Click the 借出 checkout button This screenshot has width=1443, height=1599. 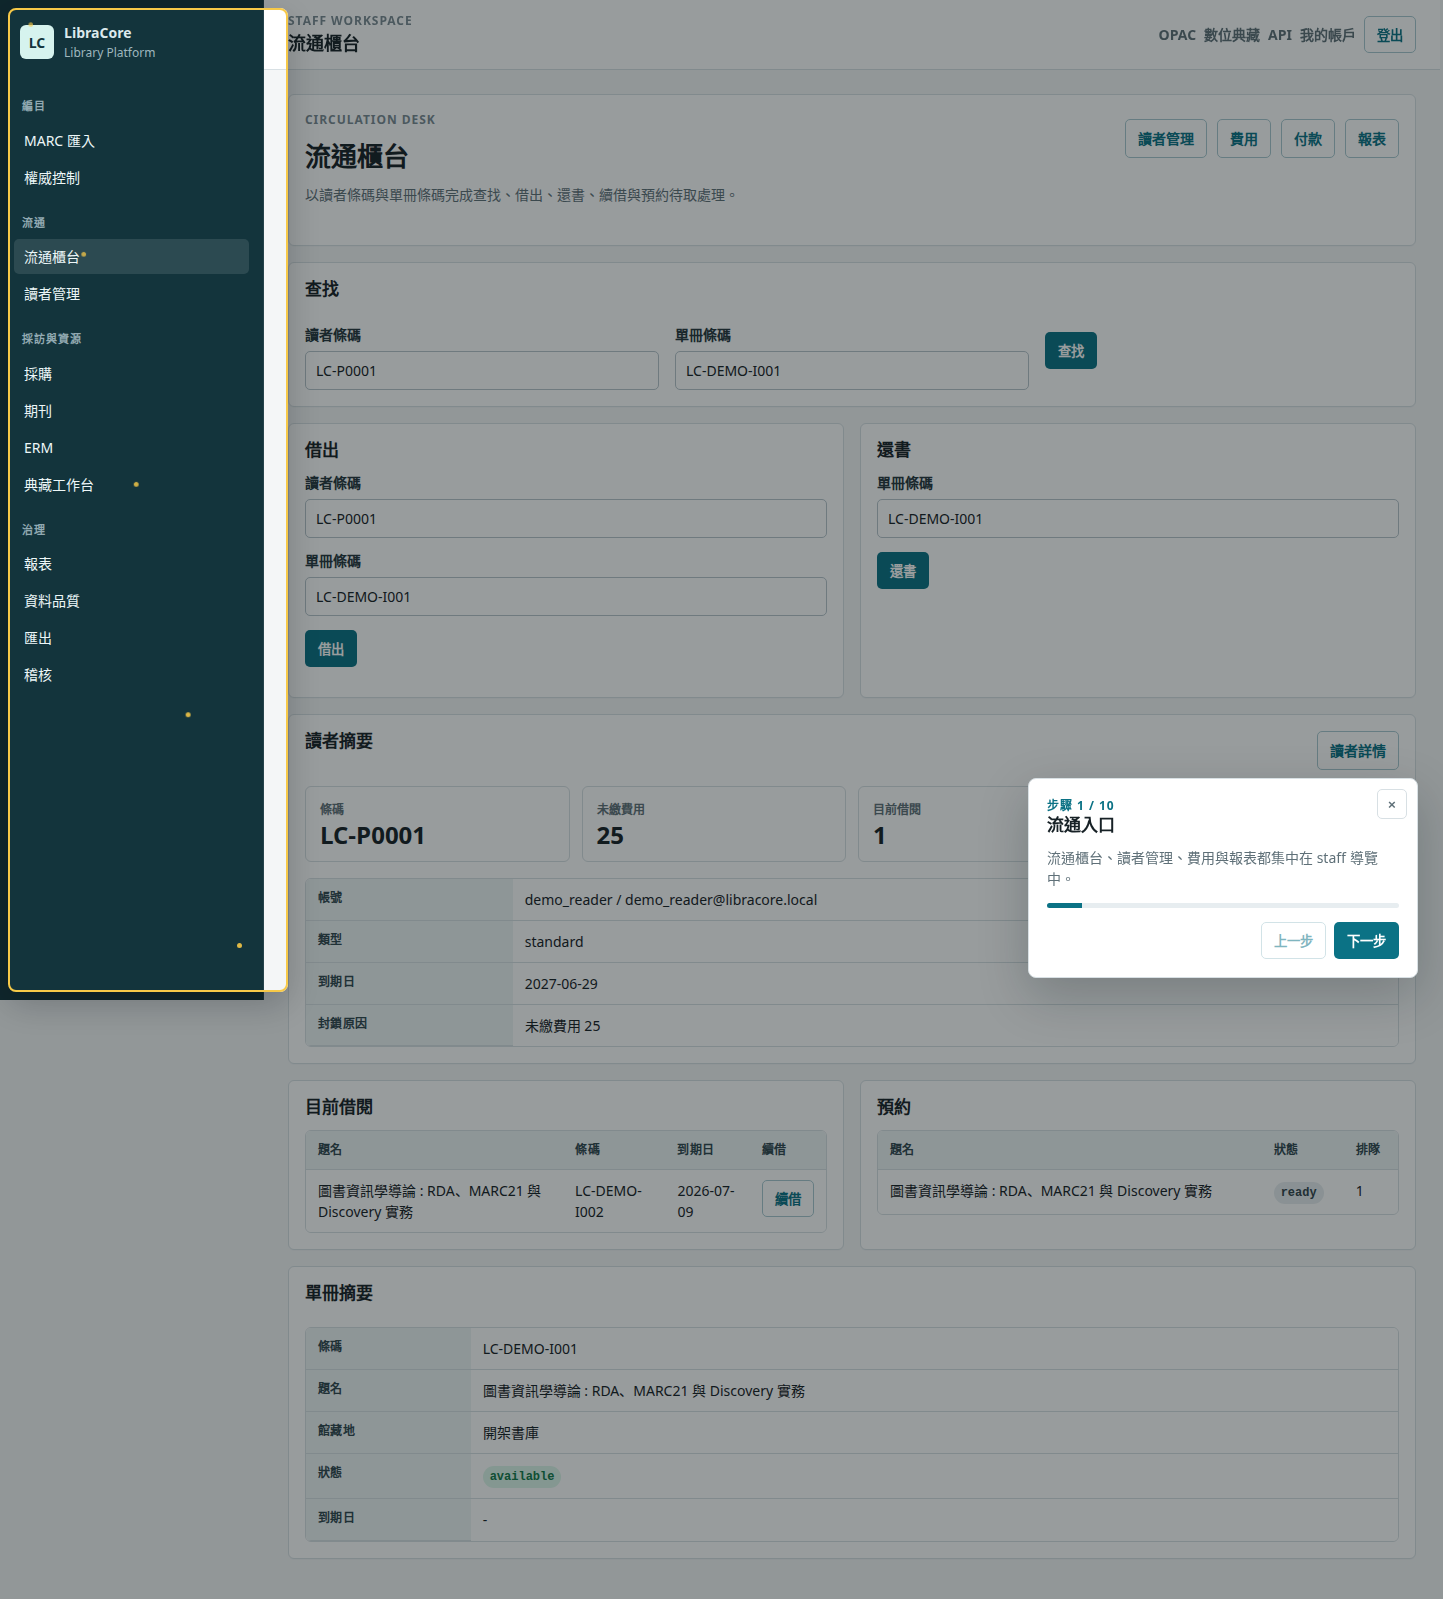[x=330, y=648]
